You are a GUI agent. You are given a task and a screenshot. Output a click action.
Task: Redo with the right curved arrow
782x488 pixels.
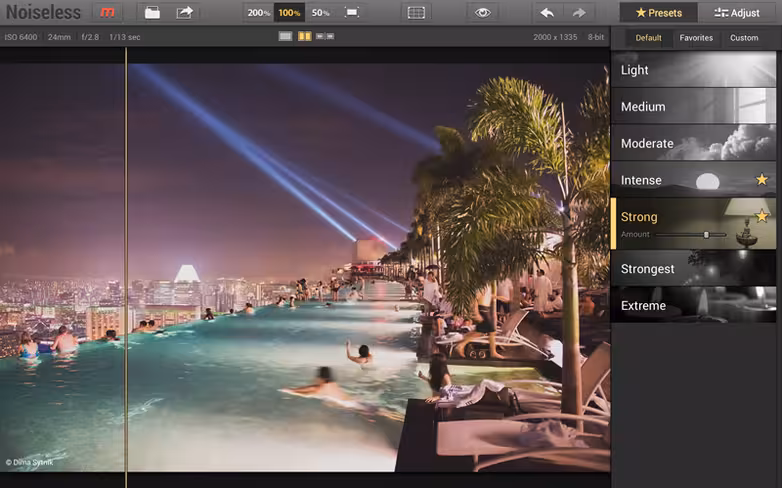pos(579,12)
